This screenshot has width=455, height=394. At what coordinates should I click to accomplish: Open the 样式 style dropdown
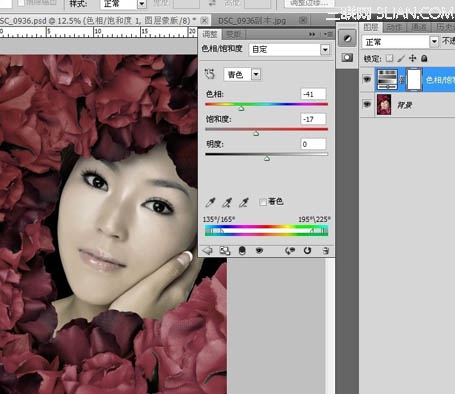[123, 4]
